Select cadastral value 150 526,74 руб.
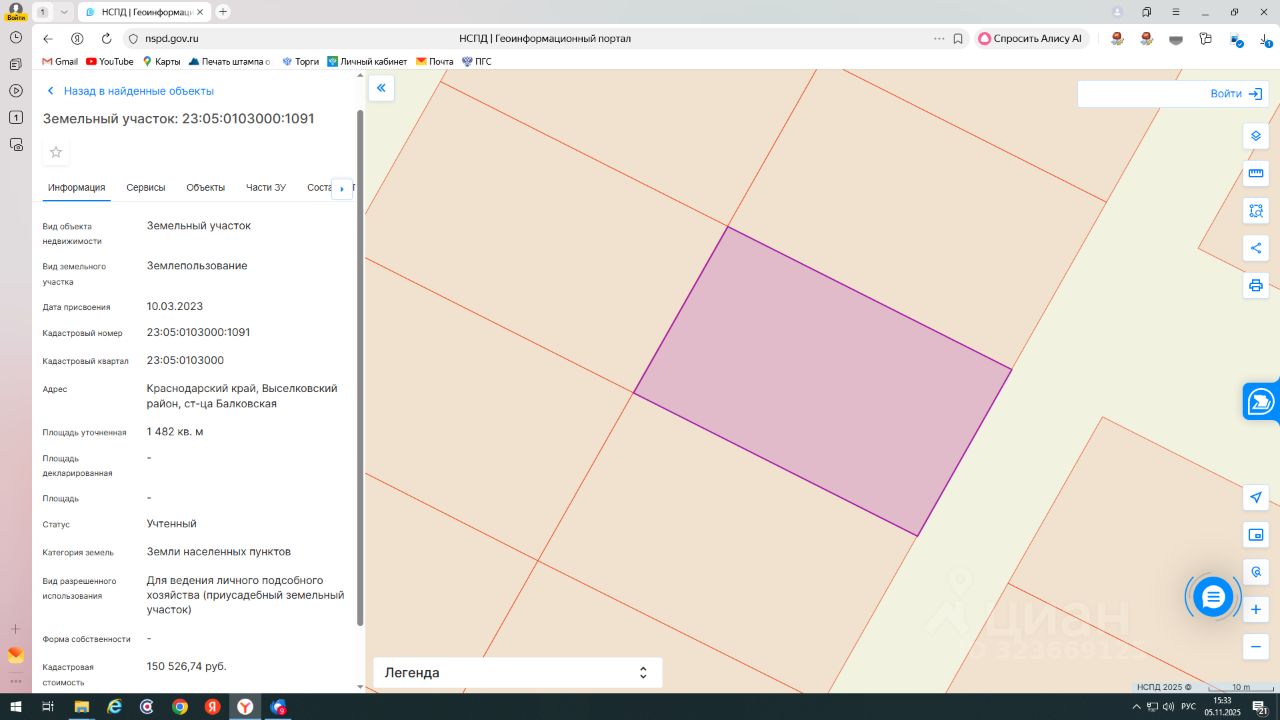Screen dimensions: 1280x720 186,666
